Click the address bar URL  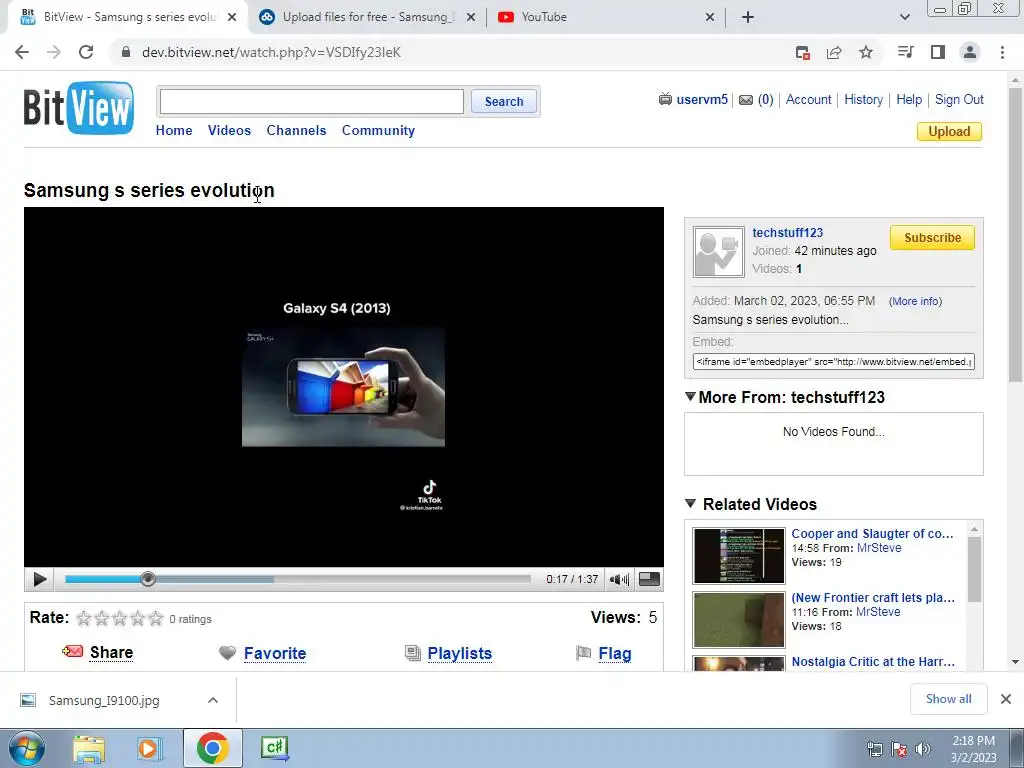[271, 52]
